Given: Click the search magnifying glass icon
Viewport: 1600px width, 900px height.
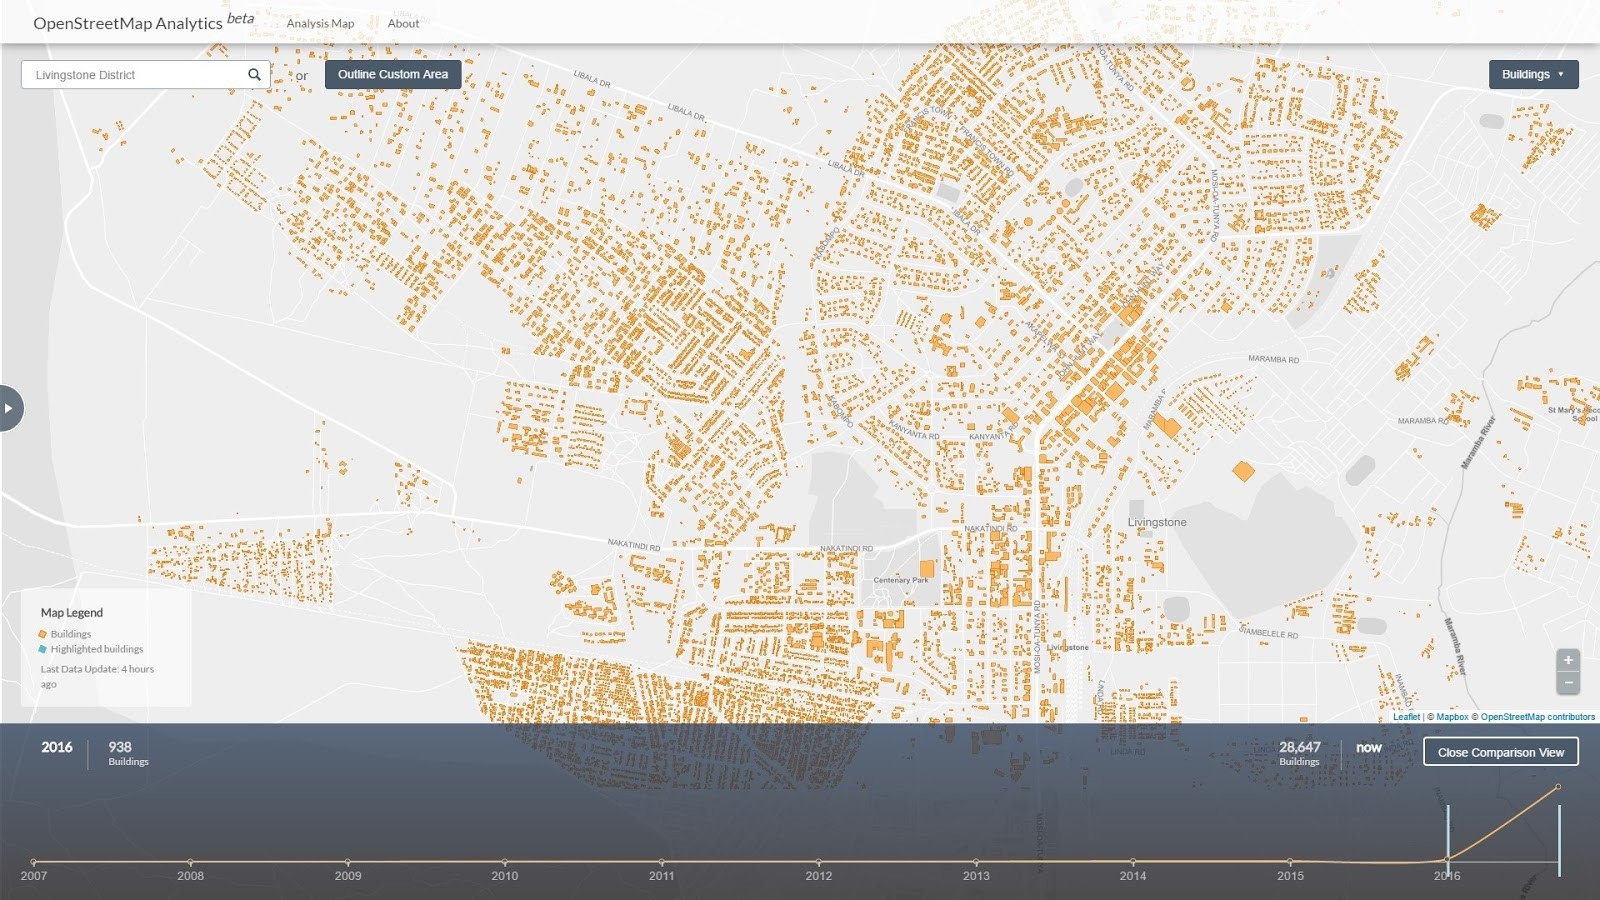Looking at the screenshot, I should tap(254, 74).
